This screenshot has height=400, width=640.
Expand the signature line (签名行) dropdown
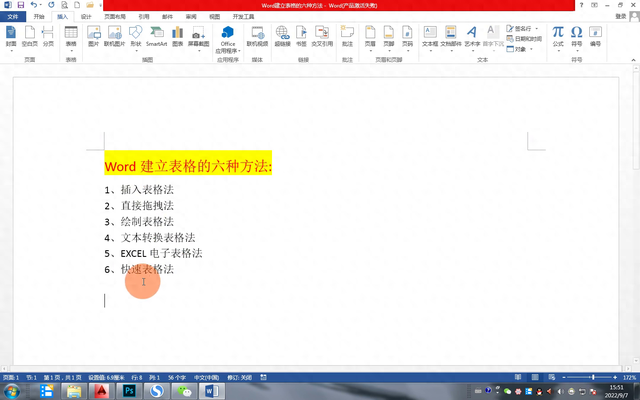(x=536, y=29)
